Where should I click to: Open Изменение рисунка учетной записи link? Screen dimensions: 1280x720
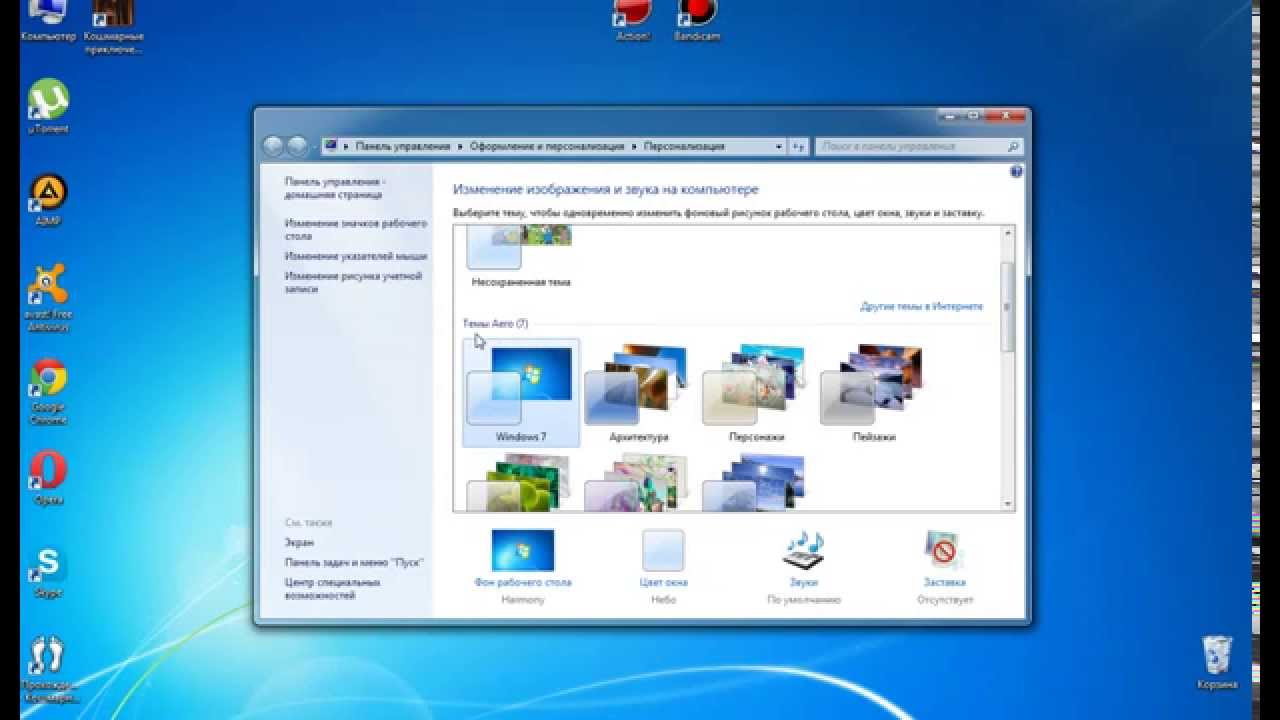pos(353,282)
